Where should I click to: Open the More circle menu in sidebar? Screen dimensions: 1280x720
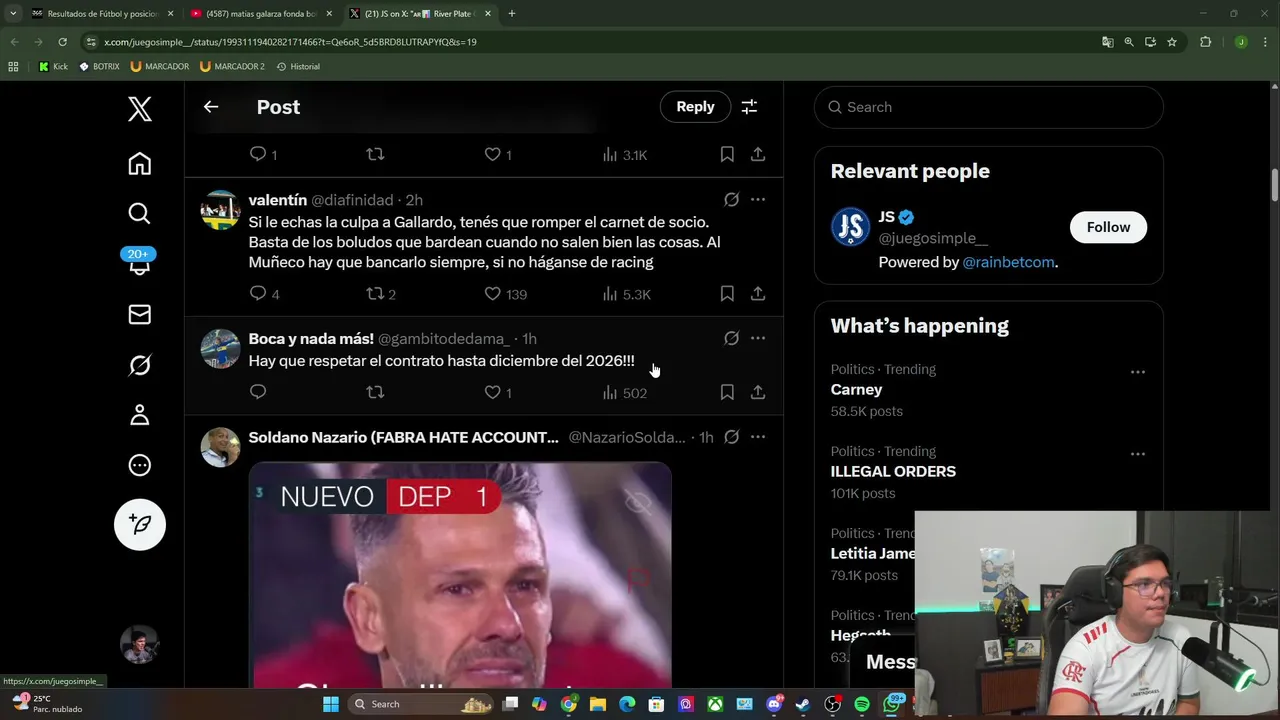pyautogui.click(x=140, y=465)
